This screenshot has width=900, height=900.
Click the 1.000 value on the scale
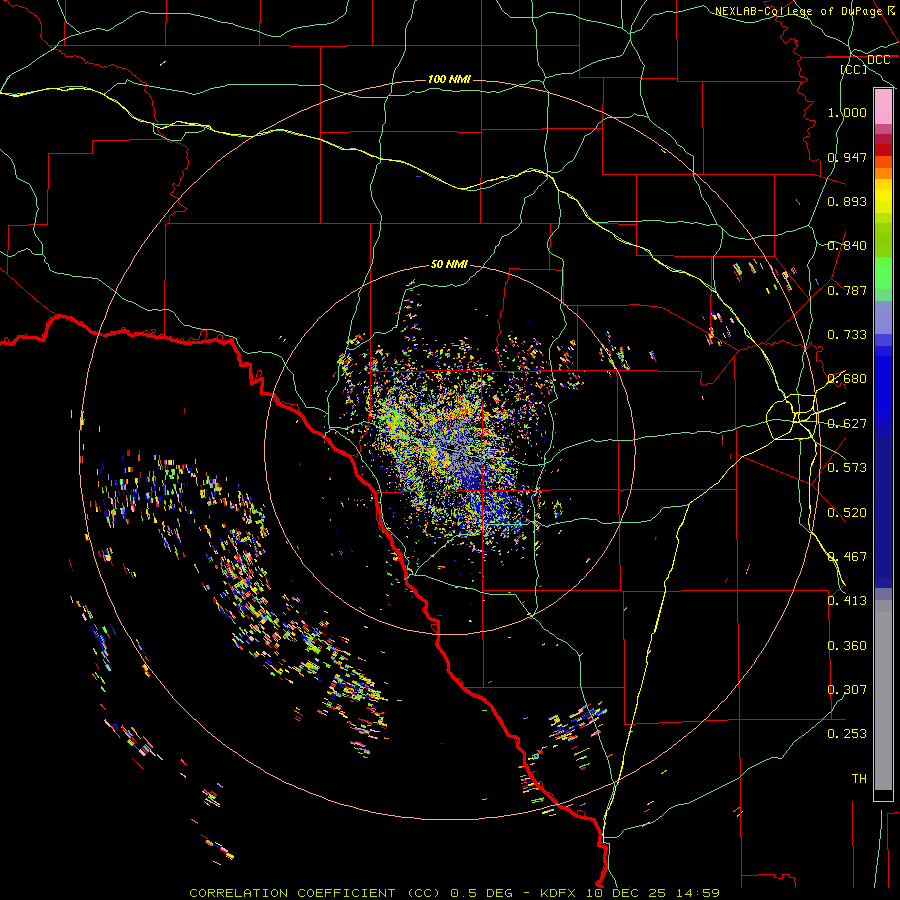(x=847, y=112)
